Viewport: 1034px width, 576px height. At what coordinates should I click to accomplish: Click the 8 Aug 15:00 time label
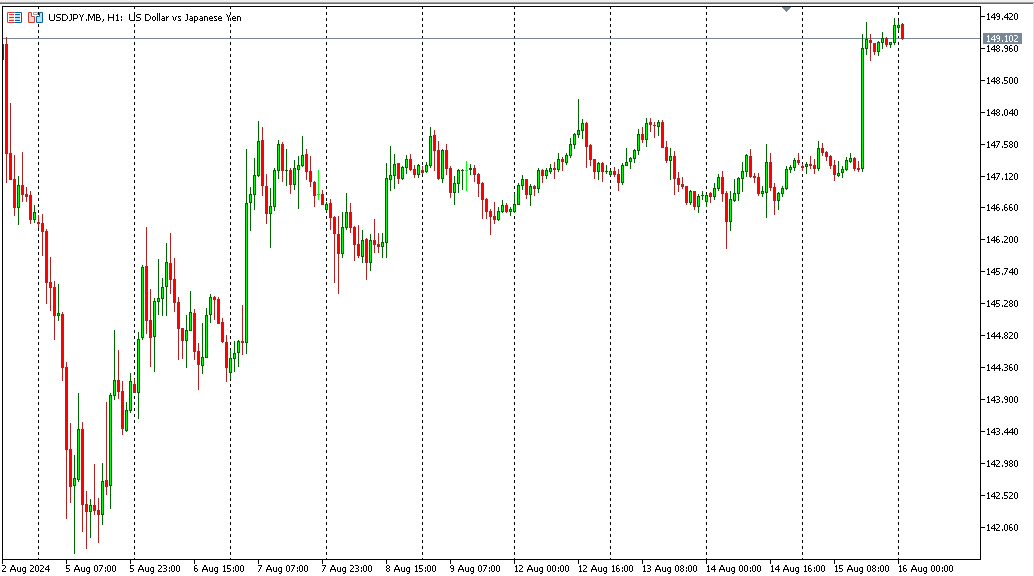411,569
